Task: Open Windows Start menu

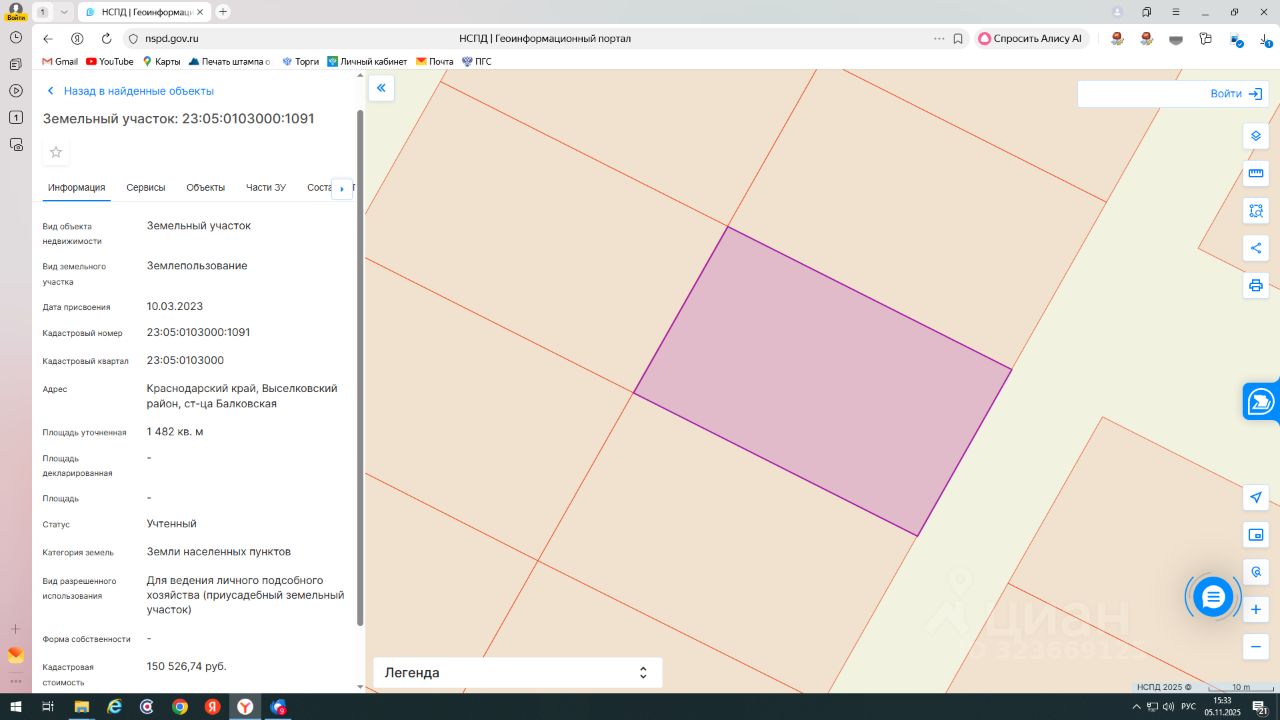Action: tap(16, 707)
